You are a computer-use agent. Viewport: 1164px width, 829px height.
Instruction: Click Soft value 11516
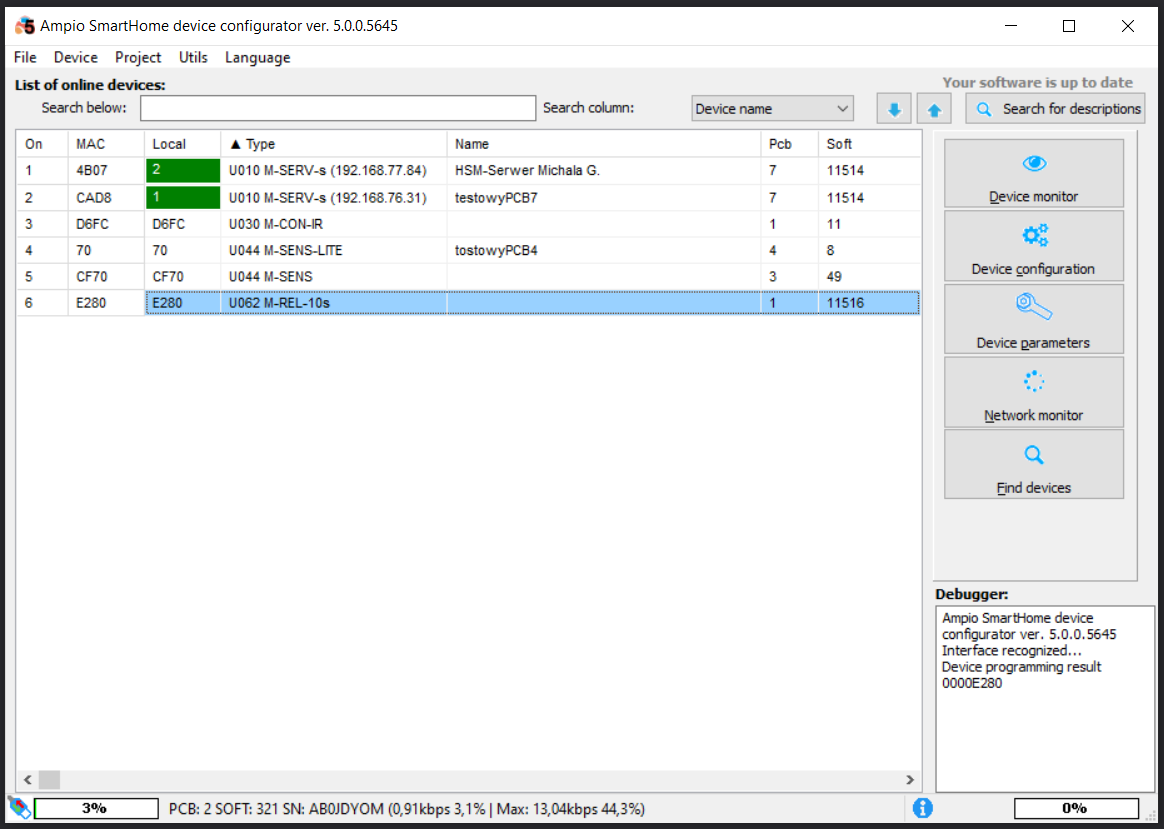tap(846, 303)
